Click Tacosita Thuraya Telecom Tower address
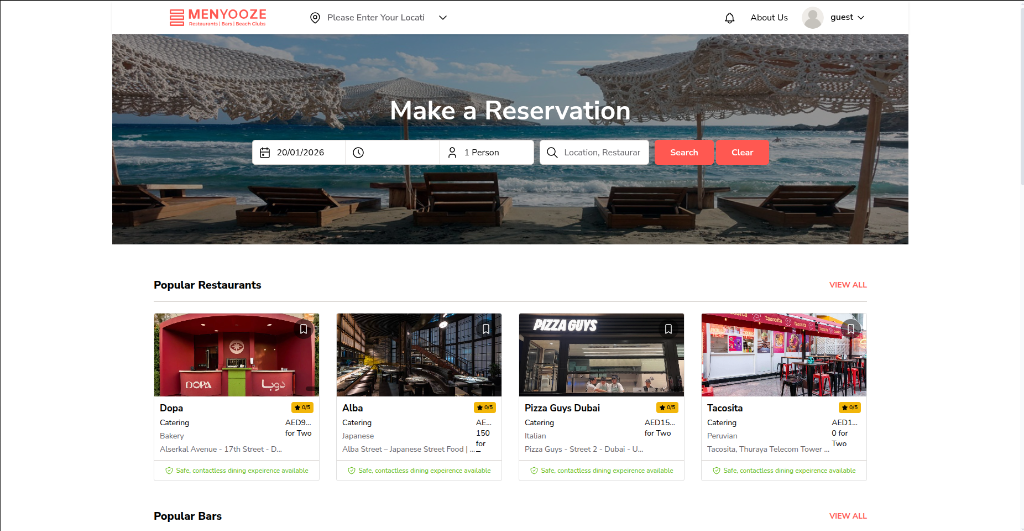Image resolution: width=1024 pixels, height=531 pixels. click(768, 449)
